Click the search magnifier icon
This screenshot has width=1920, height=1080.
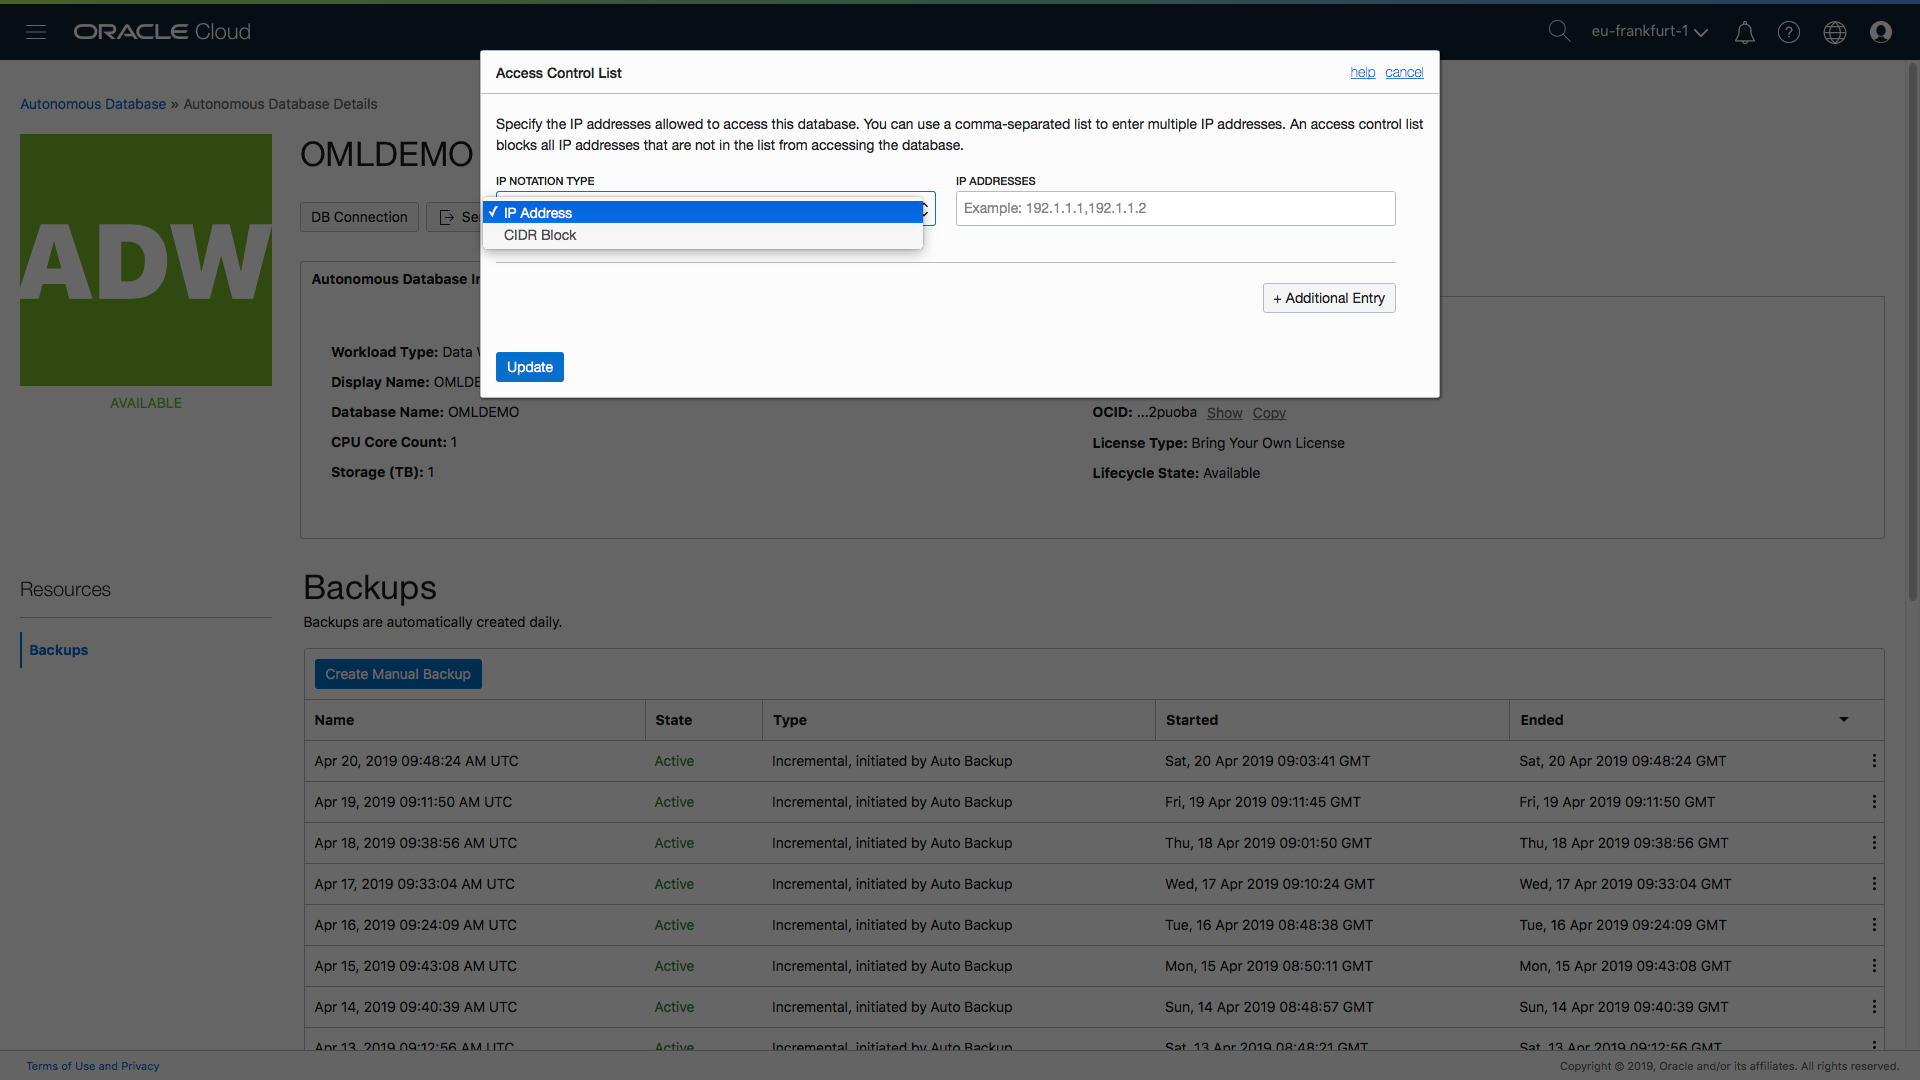tap(1559, 31)
